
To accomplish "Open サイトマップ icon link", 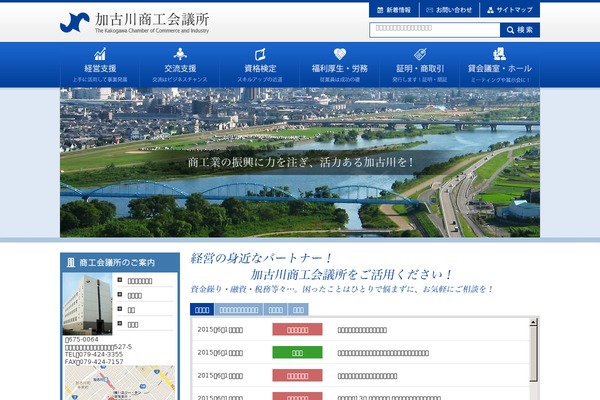I will tap(510, 10).
